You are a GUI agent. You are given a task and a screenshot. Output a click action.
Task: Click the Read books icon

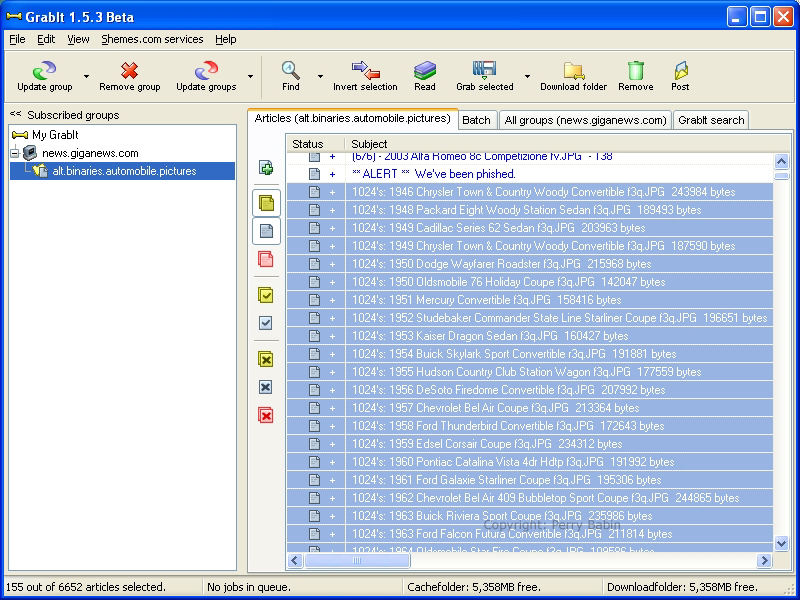pos(424,70)
